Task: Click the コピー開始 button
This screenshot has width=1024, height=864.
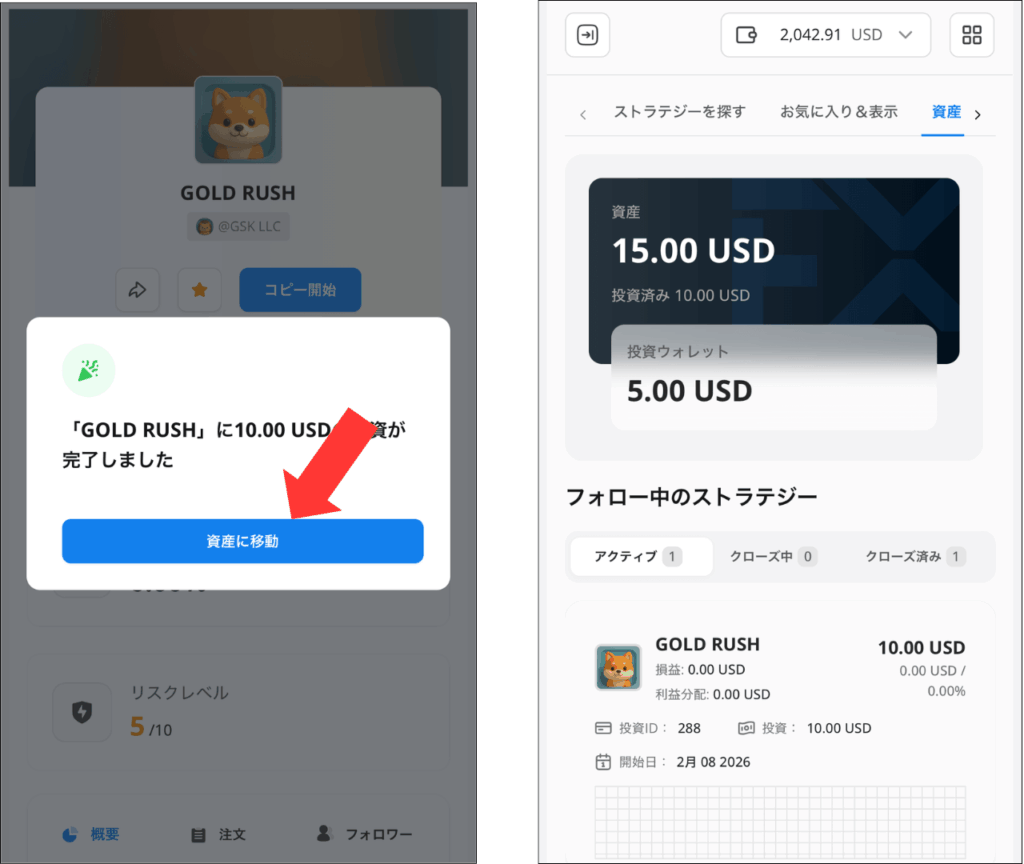Action: coord(300,289)
